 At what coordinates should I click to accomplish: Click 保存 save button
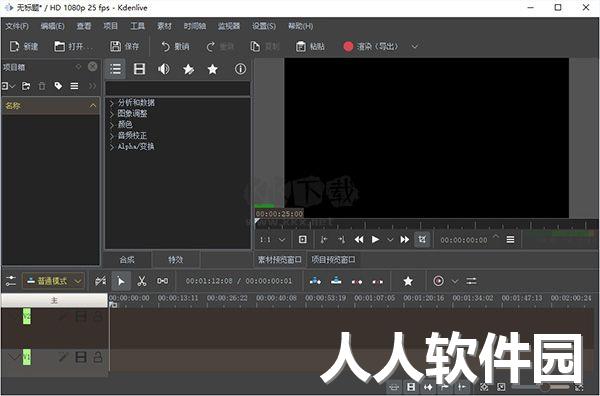(x=125, y=47)
